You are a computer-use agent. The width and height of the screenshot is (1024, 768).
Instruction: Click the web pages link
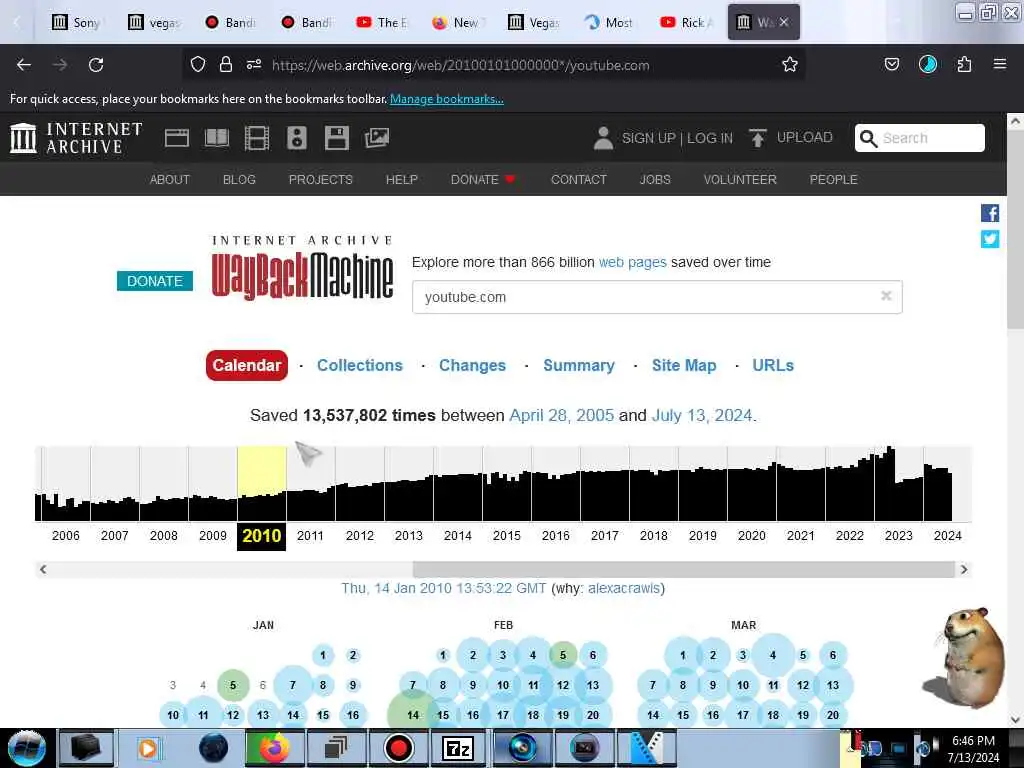click(632, 262)
